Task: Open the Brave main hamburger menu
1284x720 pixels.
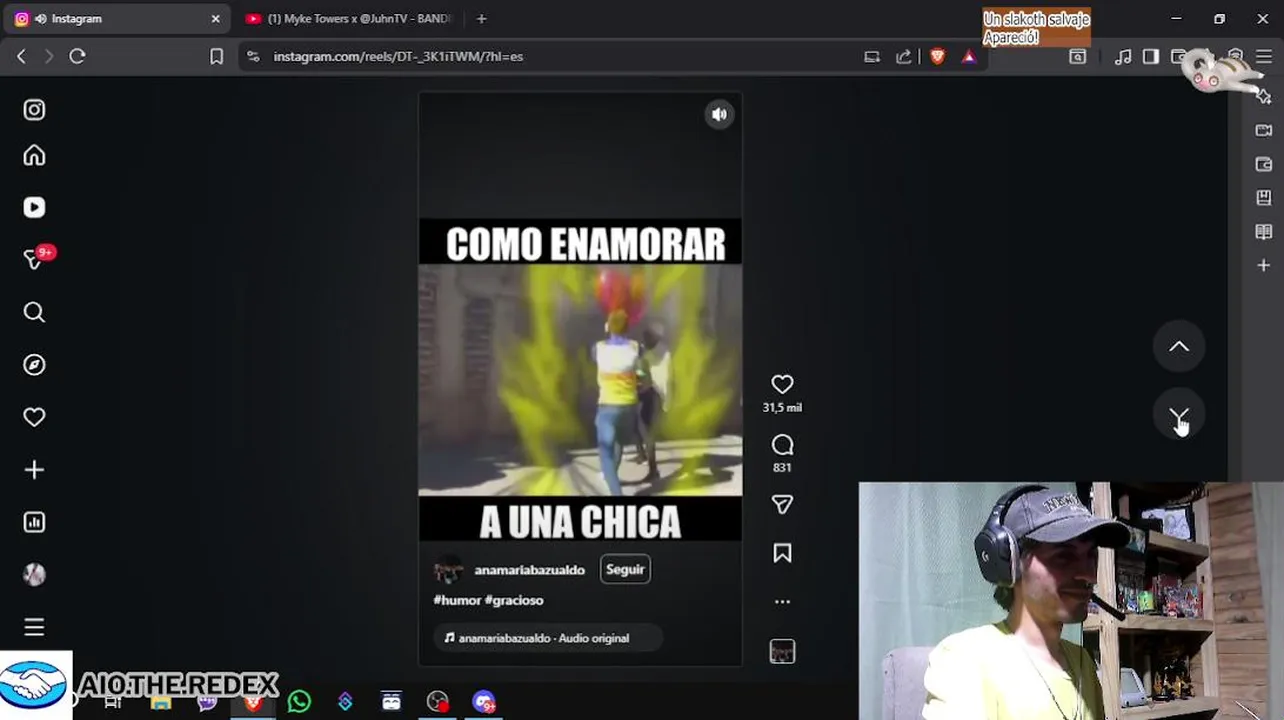Action: [1264, 57]
